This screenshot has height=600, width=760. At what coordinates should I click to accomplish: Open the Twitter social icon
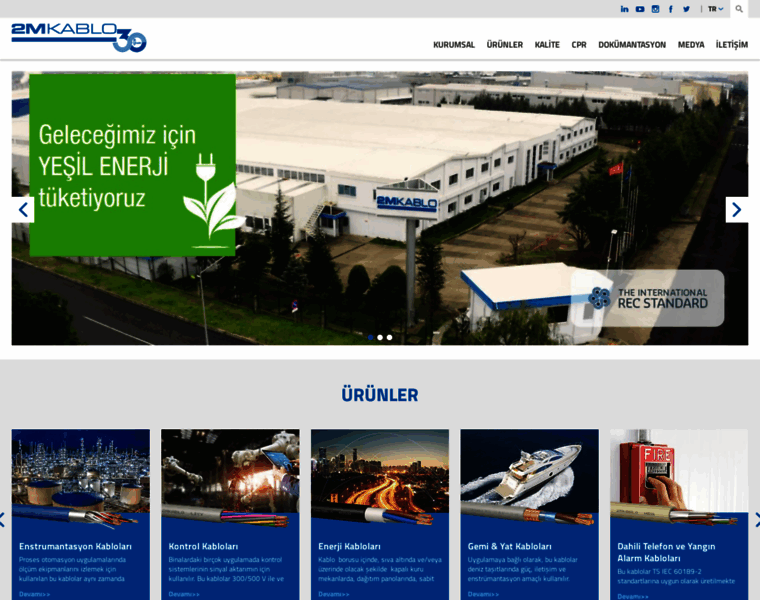pos(686,9)
